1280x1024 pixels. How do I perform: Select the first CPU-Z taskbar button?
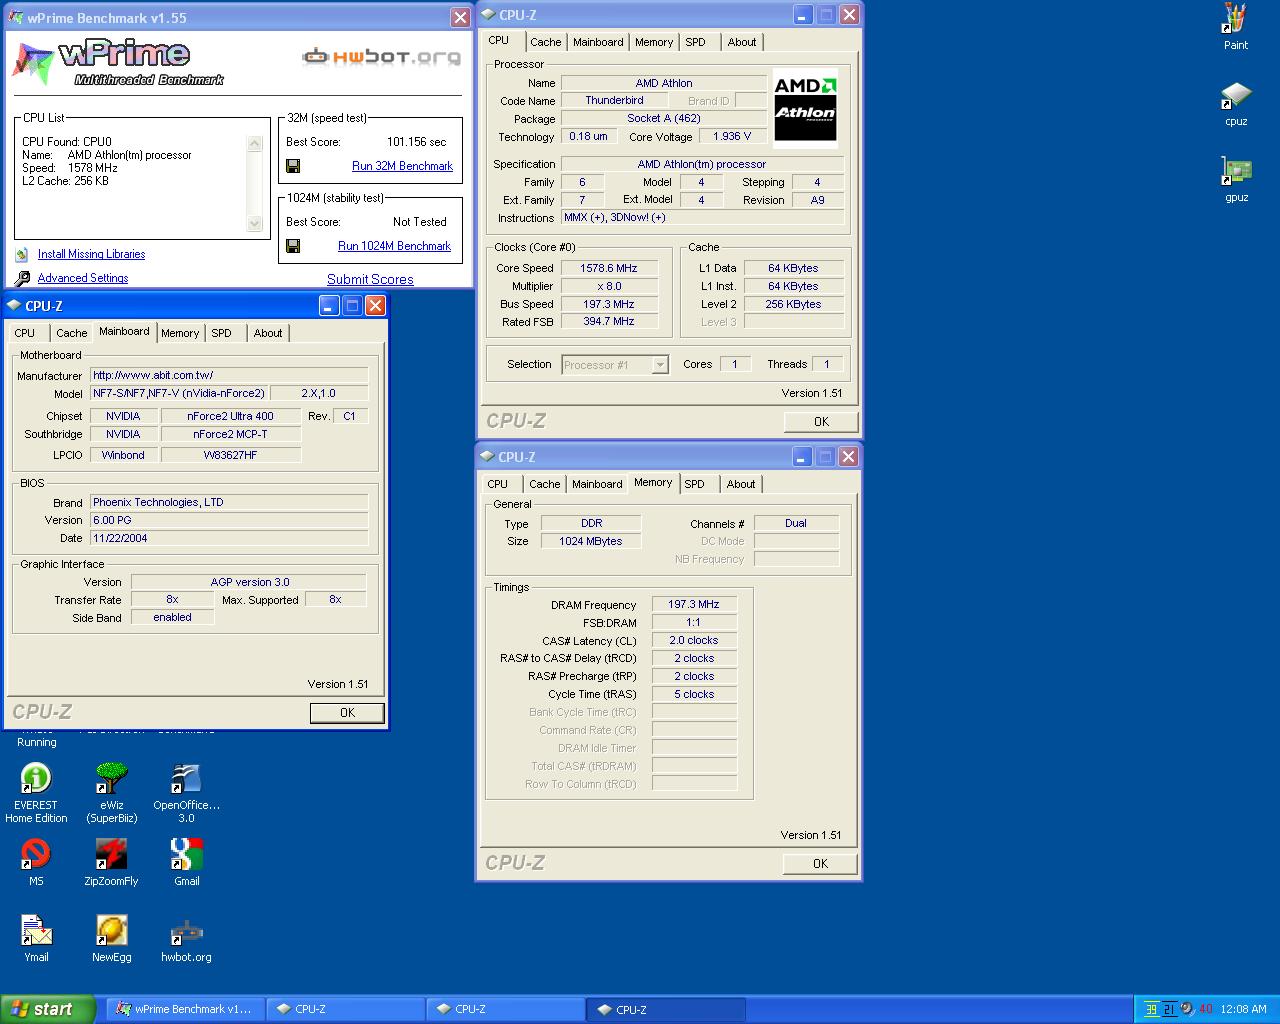pos(346,1009)
